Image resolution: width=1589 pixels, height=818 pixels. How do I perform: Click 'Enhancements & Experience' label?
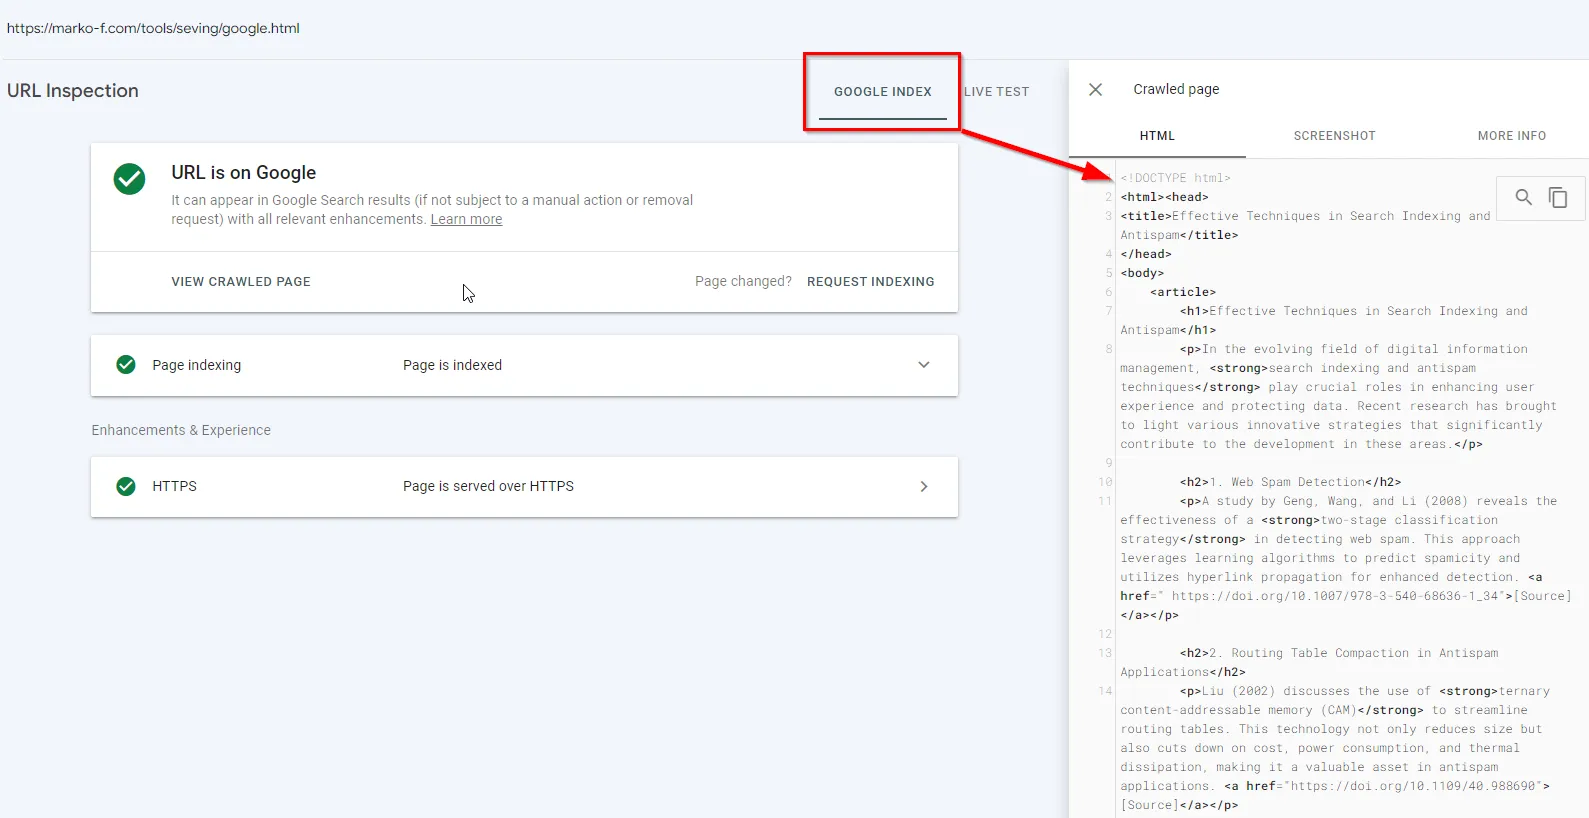[x=181, y=430]
